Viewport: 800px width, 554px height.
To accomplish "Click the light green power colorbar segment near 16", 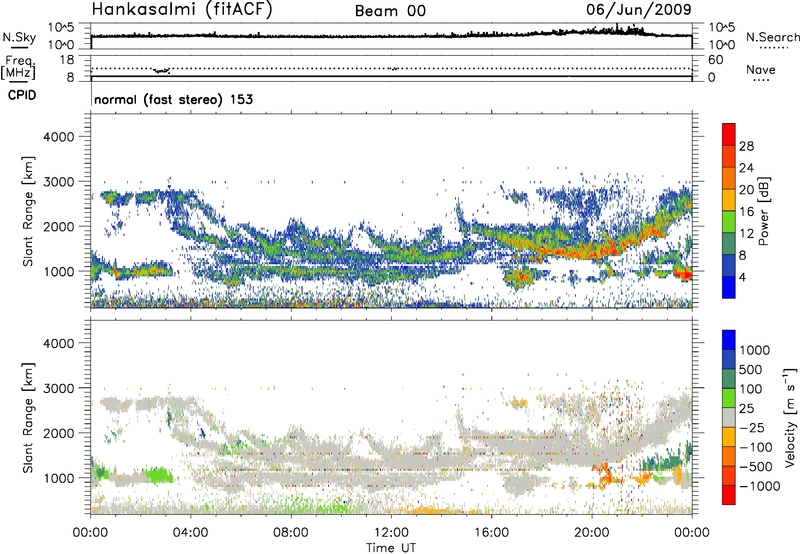I will 729,222.
